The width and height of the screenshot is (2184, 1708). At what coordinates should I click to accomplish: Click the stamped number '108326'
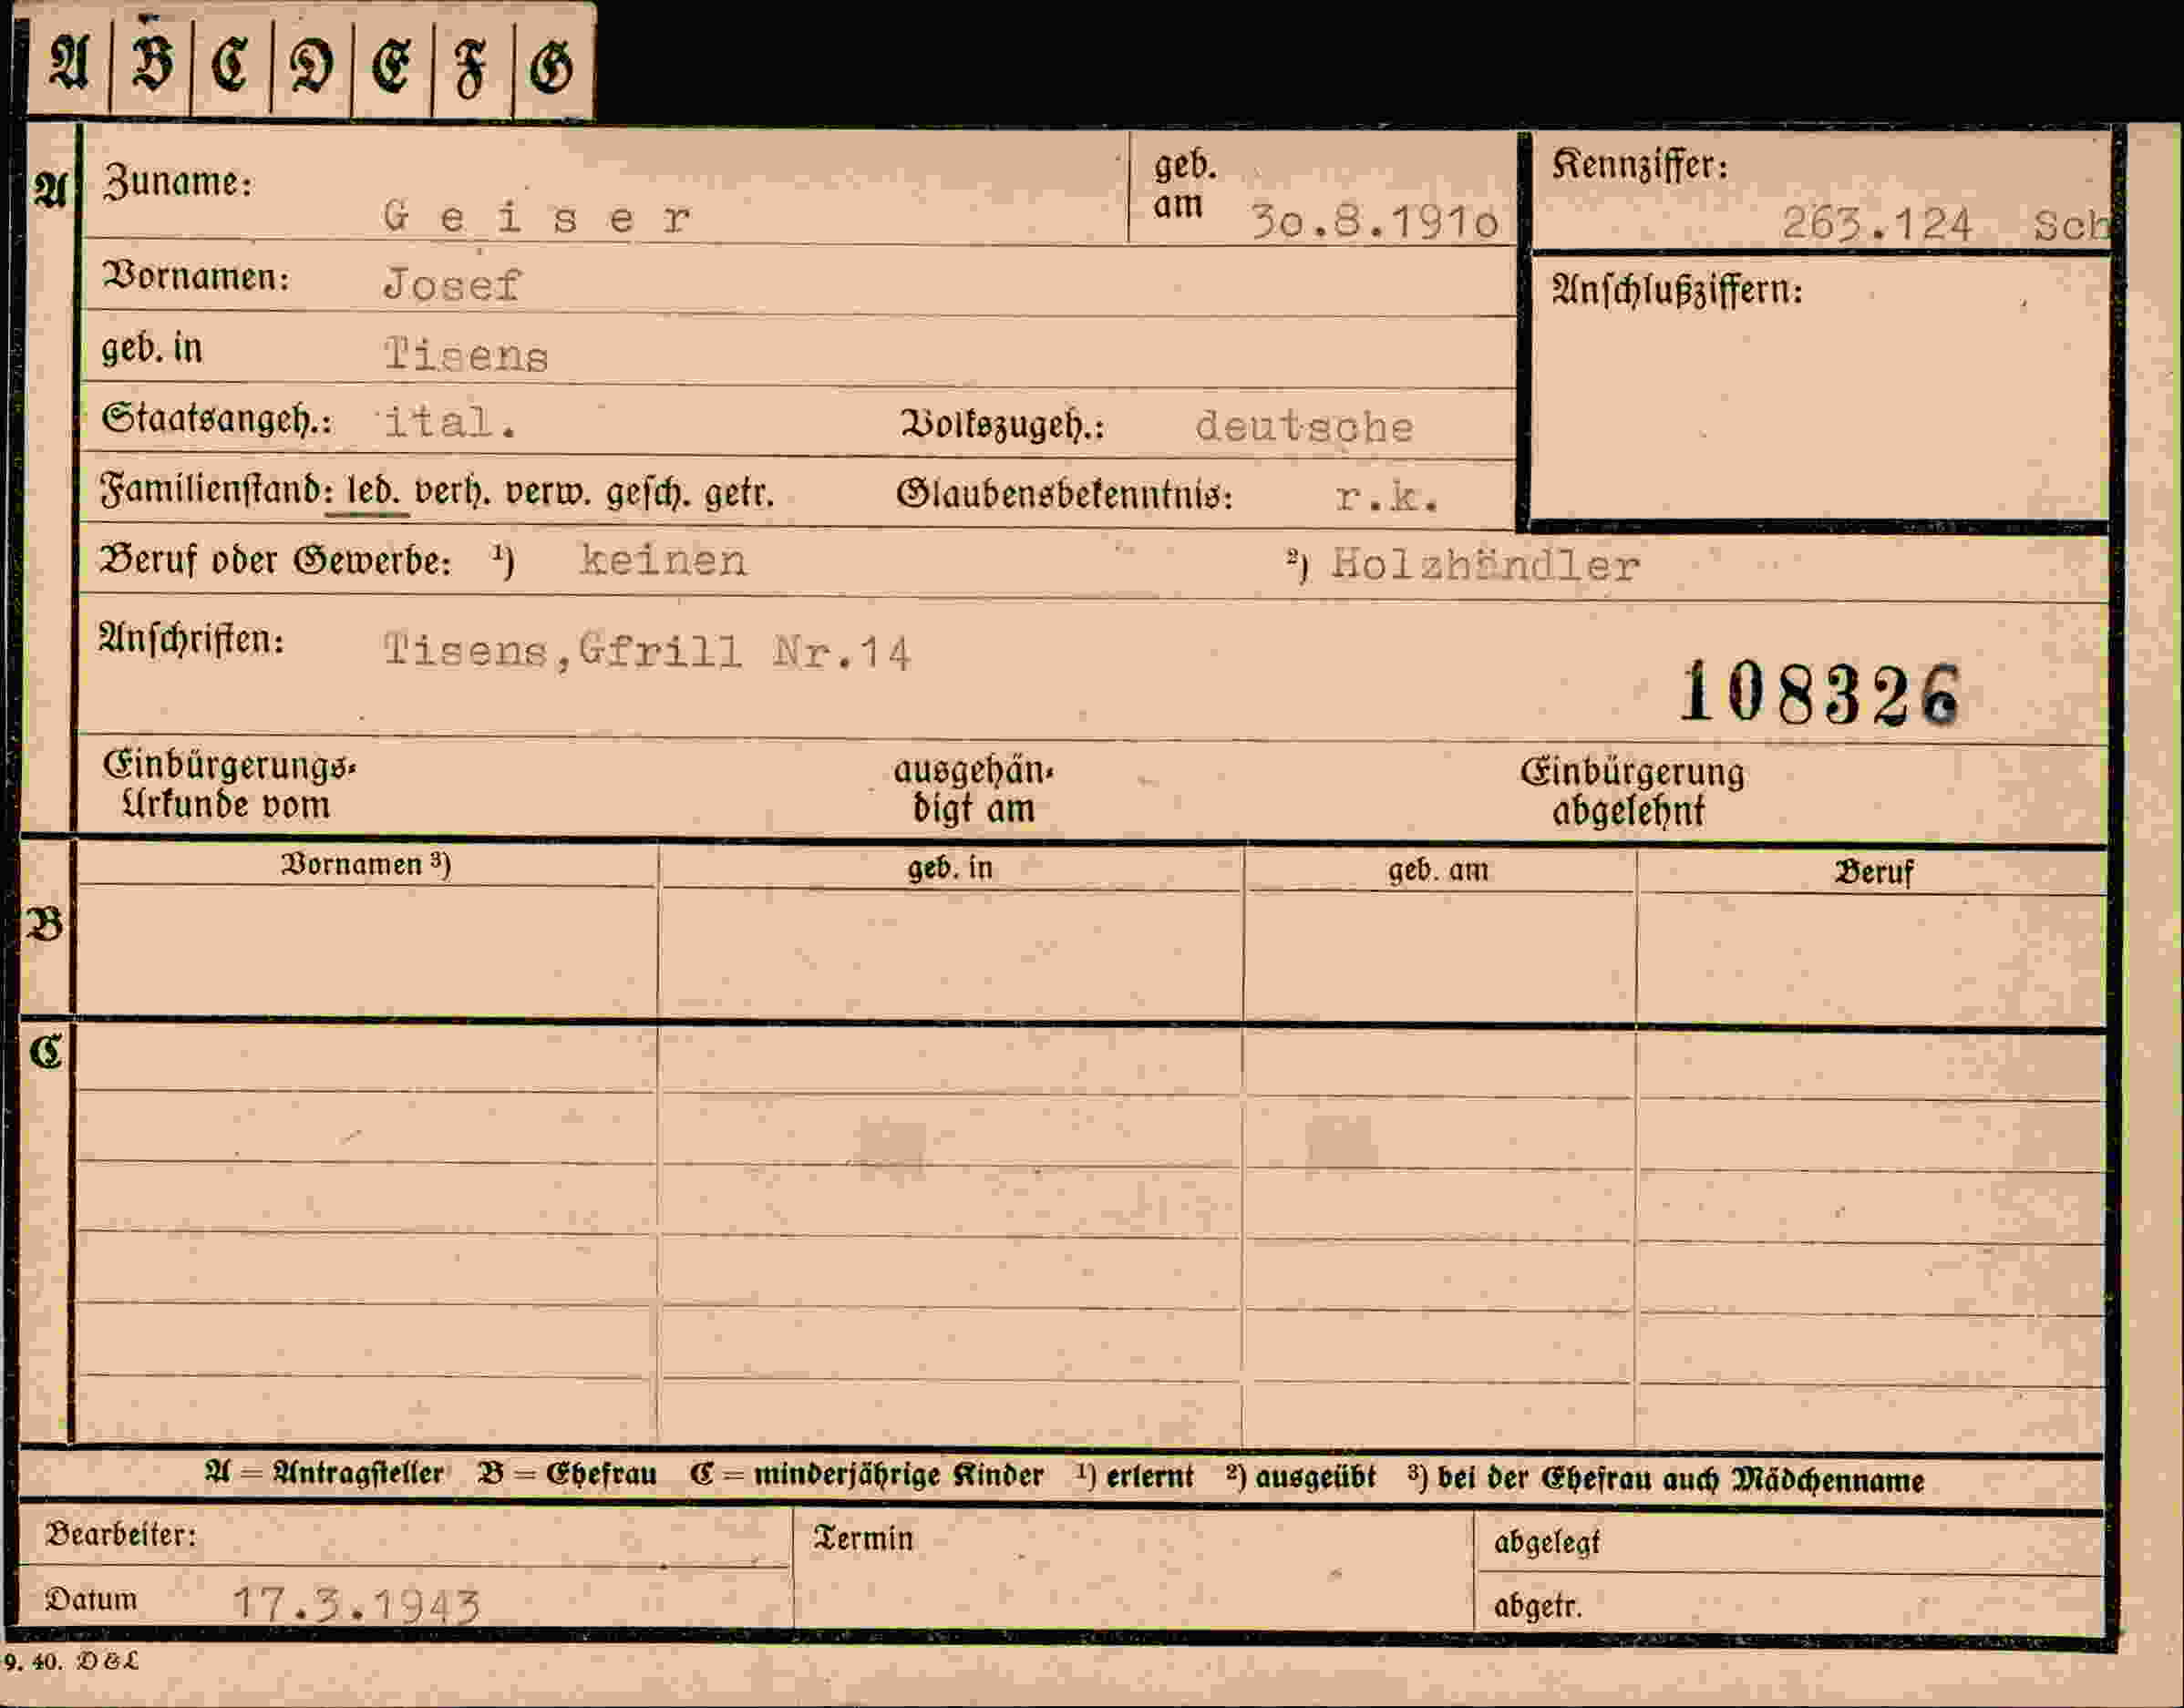tap(1819, 693)
